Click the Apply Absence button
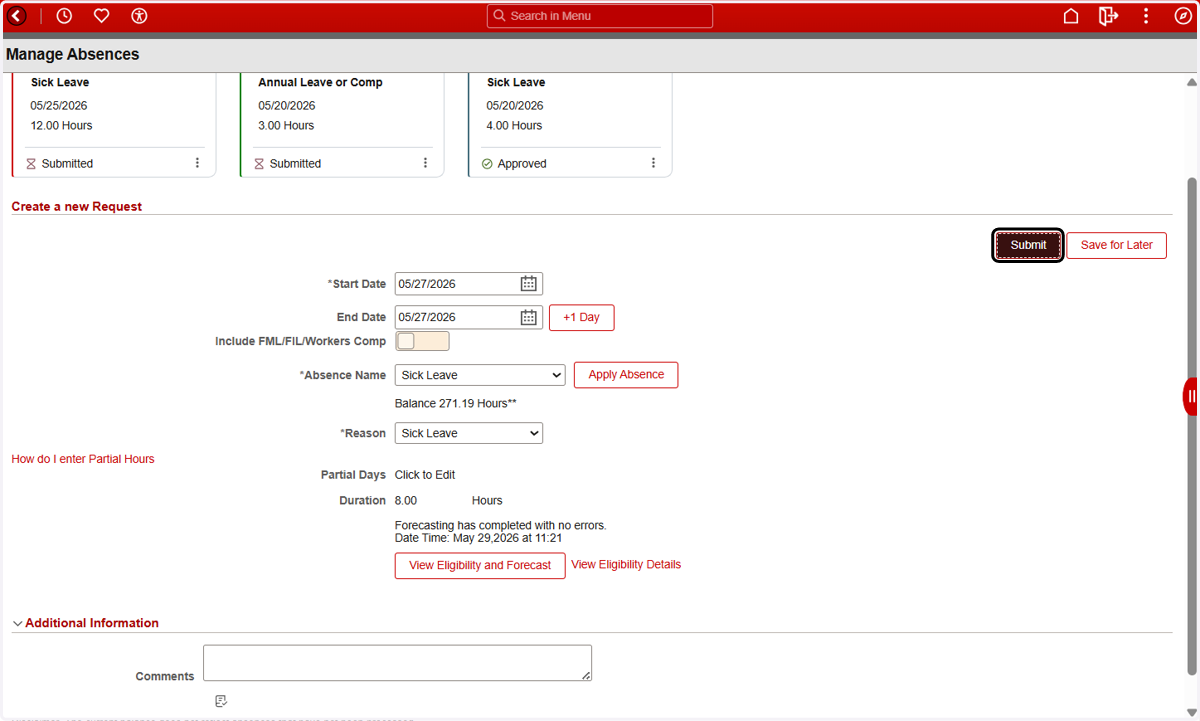Image resolution: width=1200 pixels, height=721 pixels. click(626, 375)
